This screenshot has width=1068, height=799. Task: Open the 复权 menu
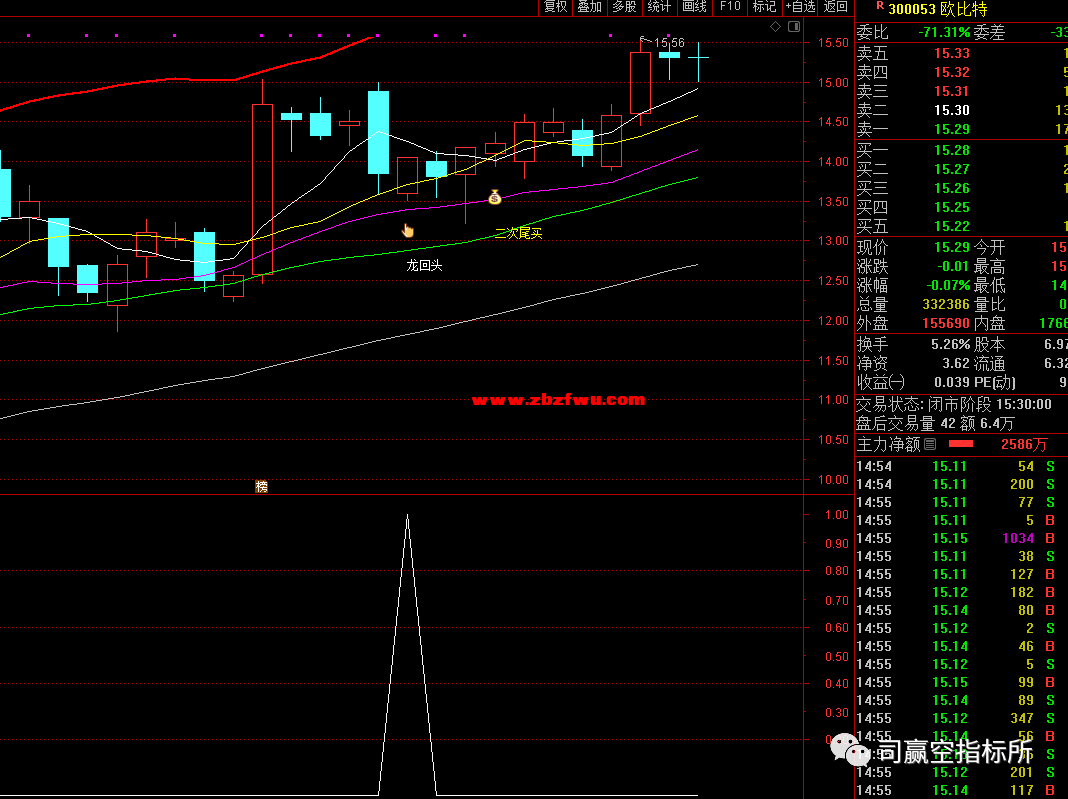click(x=555, y=7)
